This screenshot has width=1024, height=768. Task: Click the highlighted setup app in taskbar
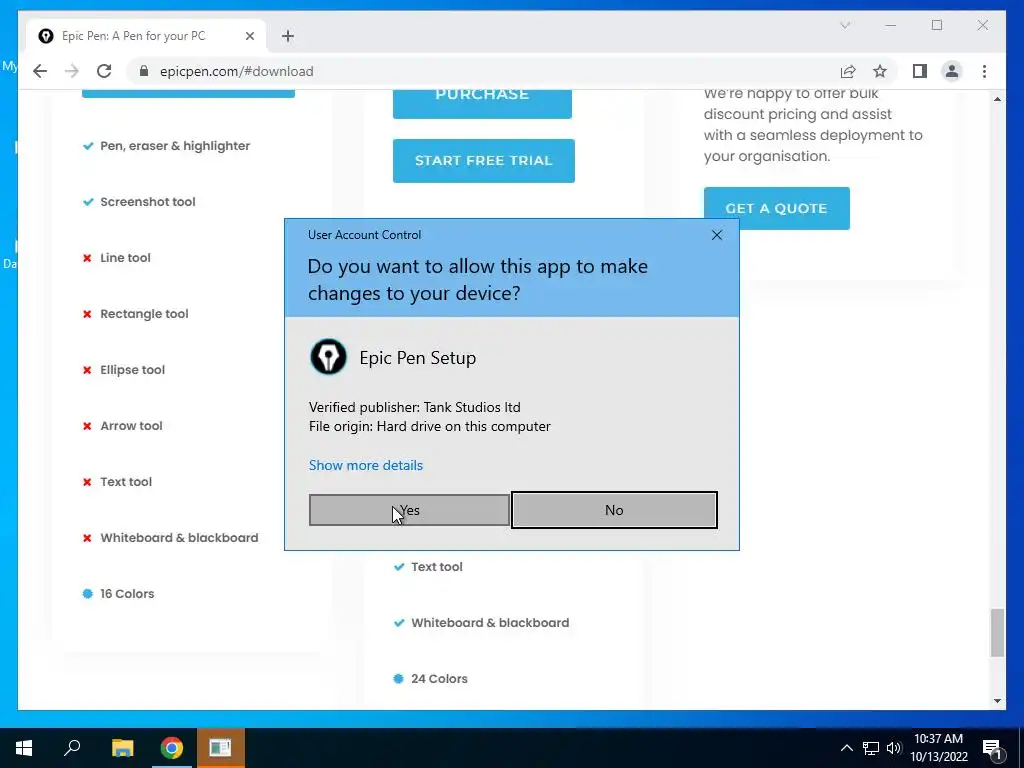[x=221, y=748]
